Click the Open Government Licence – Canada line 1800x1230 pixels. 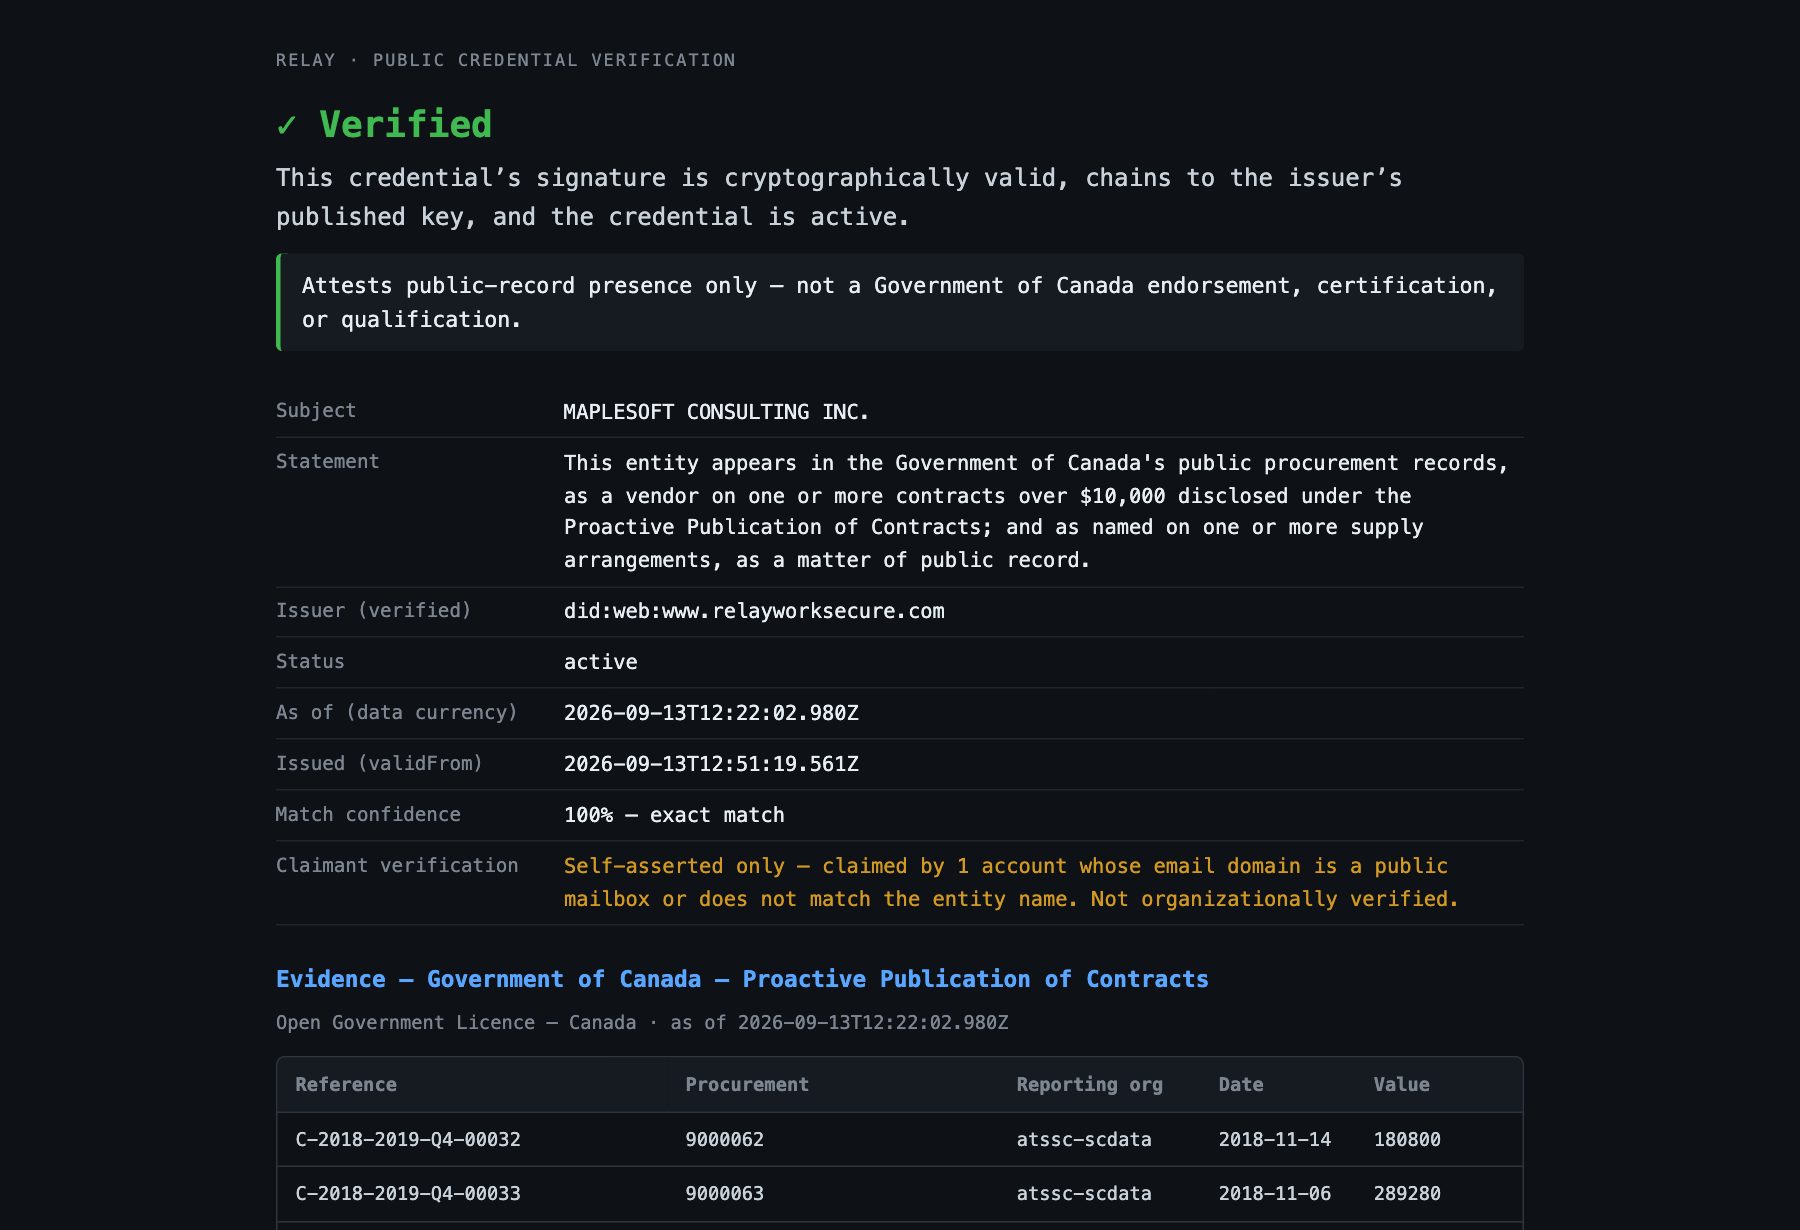[642, 1022]
